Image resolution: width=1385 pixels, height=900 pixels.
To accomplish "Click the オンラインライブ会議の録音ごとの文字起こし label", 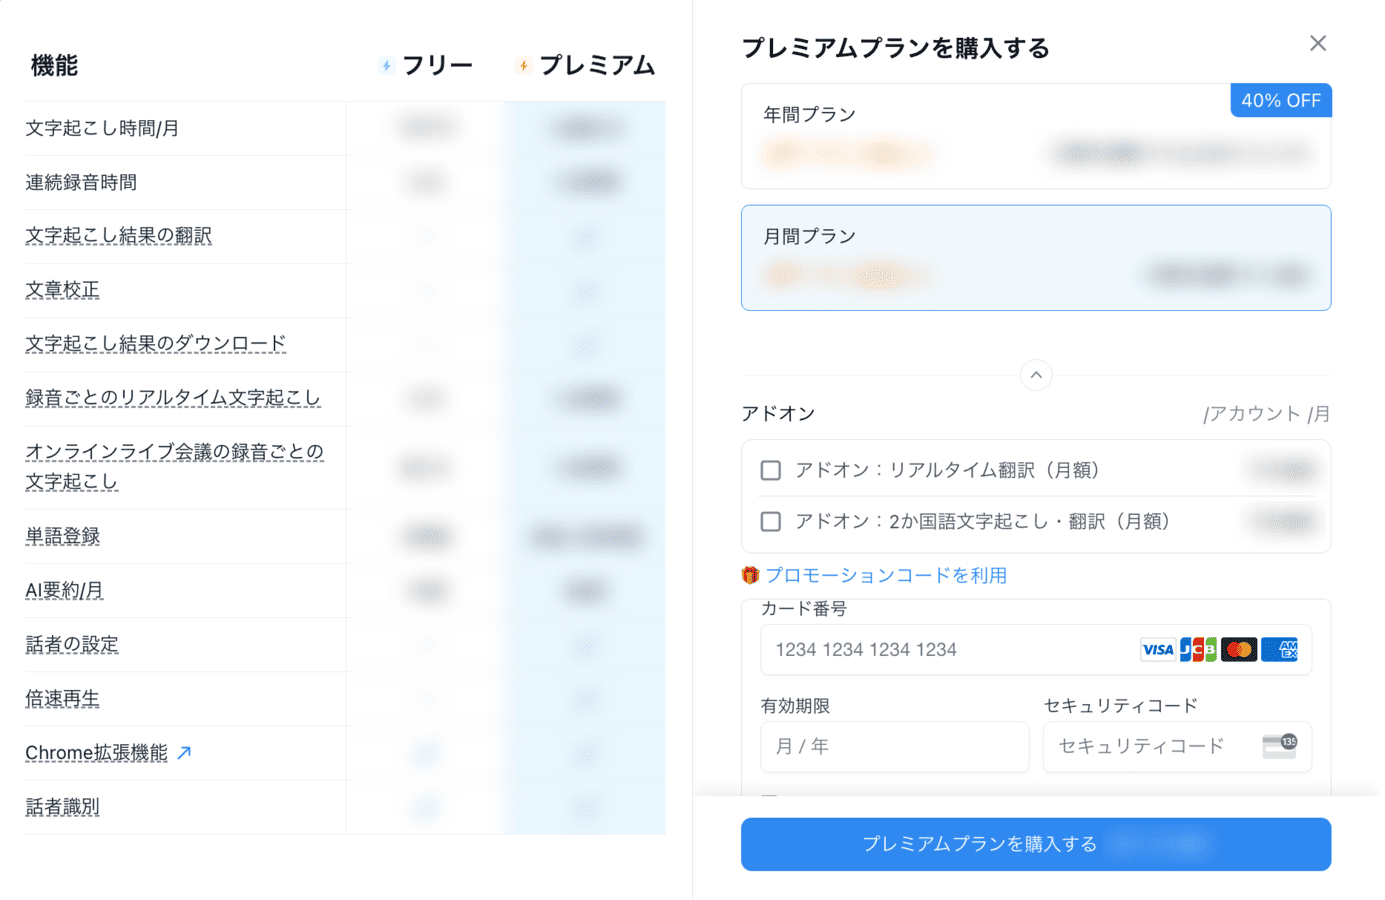I will point(174,467).
